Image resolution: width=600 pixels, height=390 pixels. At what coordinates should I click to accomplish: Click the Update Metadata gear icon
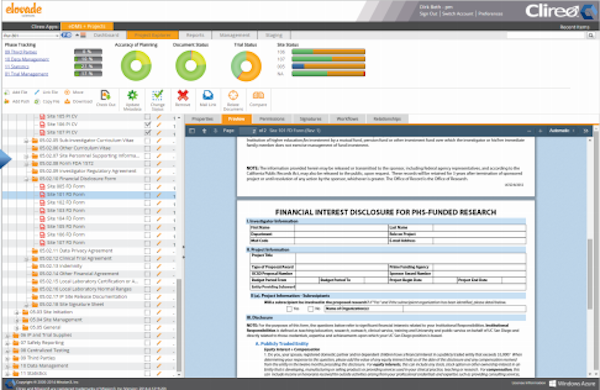[x=132, y=95]
